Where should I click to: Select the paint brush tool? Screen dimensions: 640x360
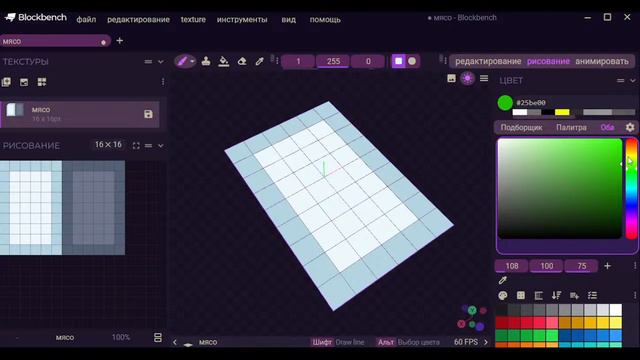[182, 61]
